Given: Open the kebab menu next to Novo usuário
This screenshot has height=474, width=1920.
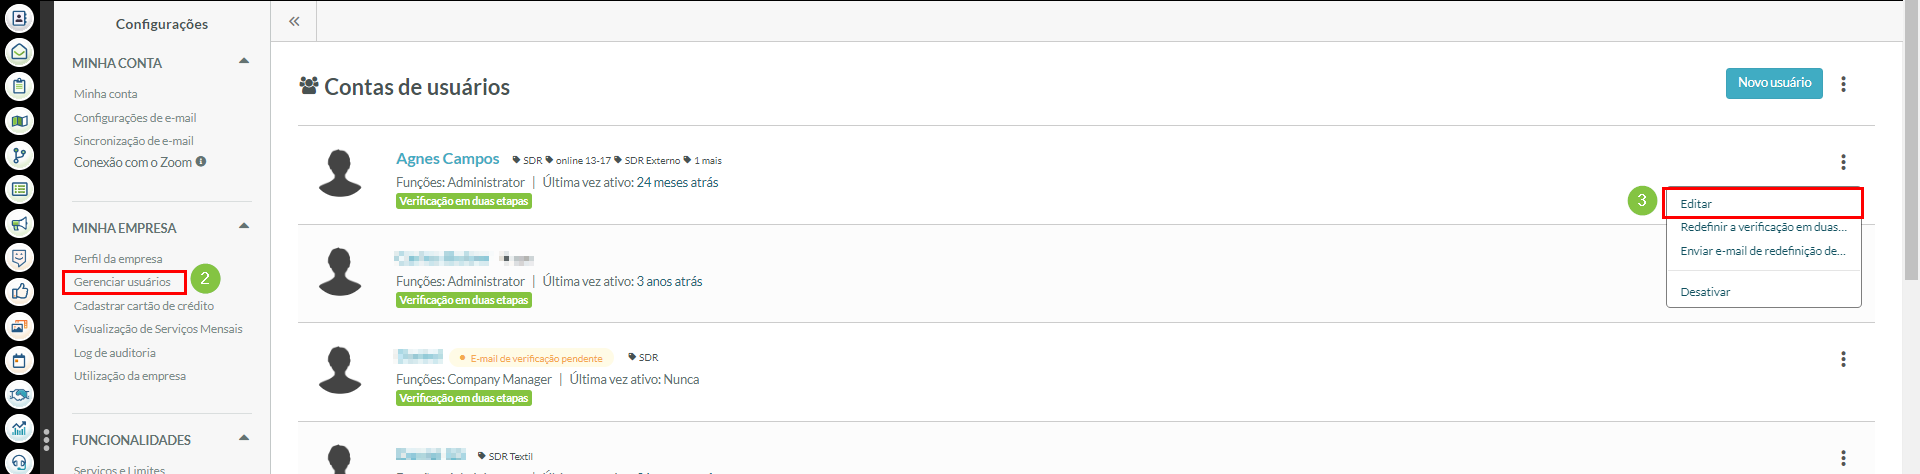Looking at the screenshot, I should click(1843, 84).
